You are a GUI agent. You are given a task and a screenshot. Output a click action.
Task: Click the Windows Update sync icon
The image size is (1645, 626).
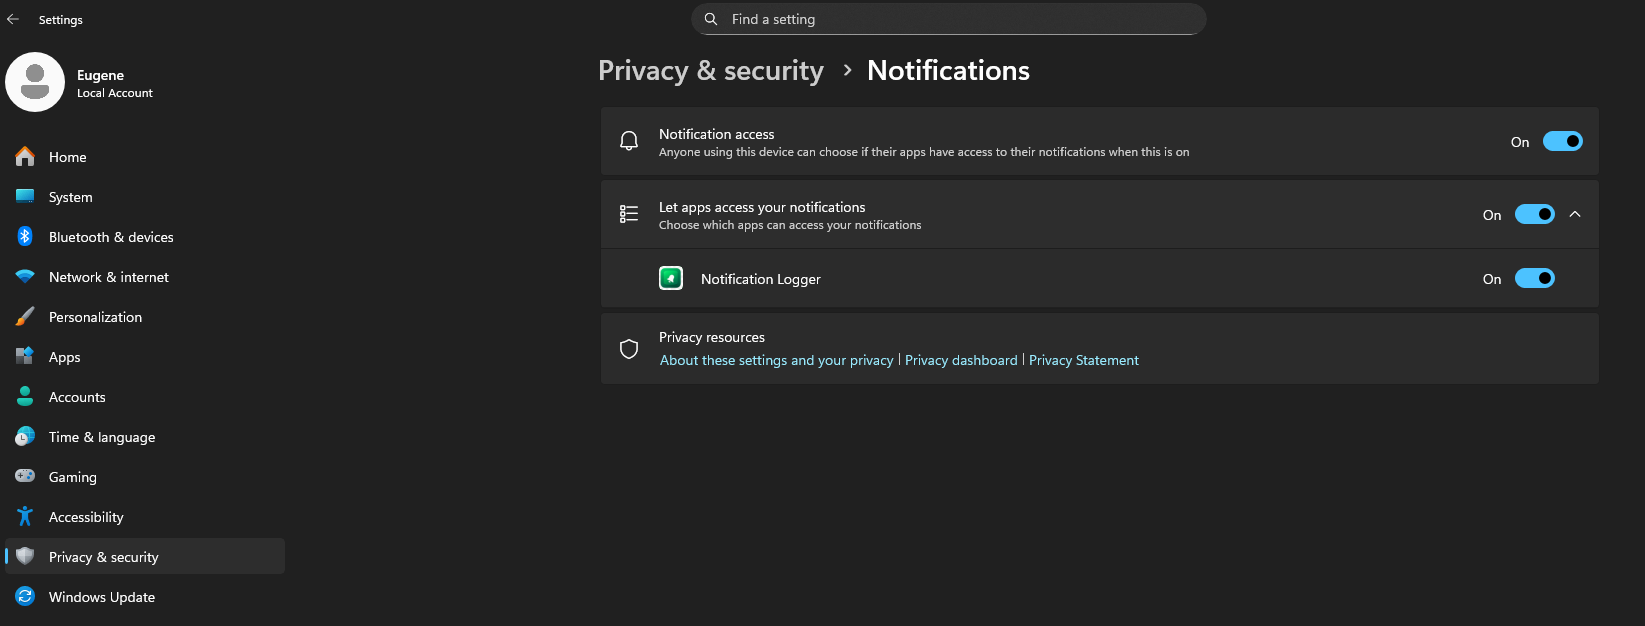pos(25,597)
